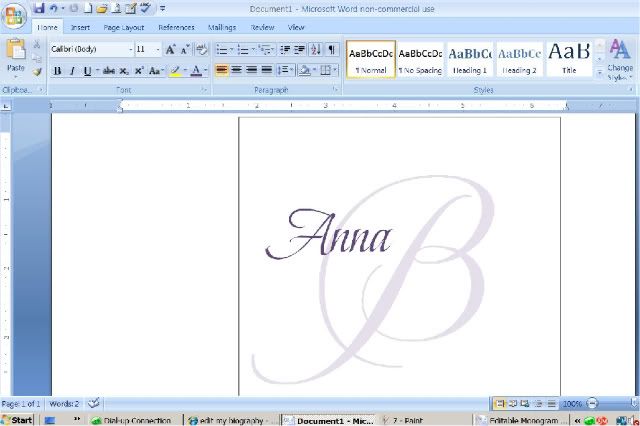Viewport: 640px width, 426px height.
Task: Insert a bulleted list
Action: [x=222, y=50]
